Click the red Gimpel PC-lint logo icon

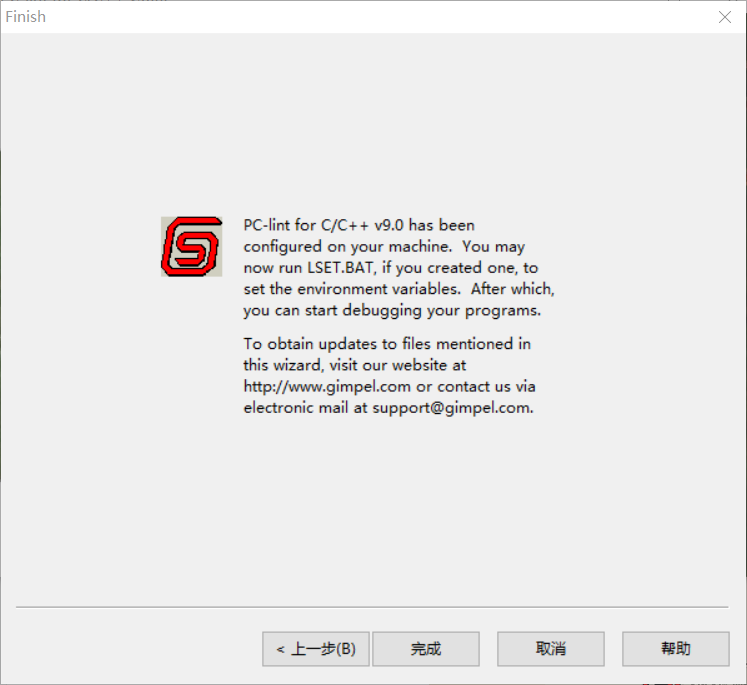point(192,246)
